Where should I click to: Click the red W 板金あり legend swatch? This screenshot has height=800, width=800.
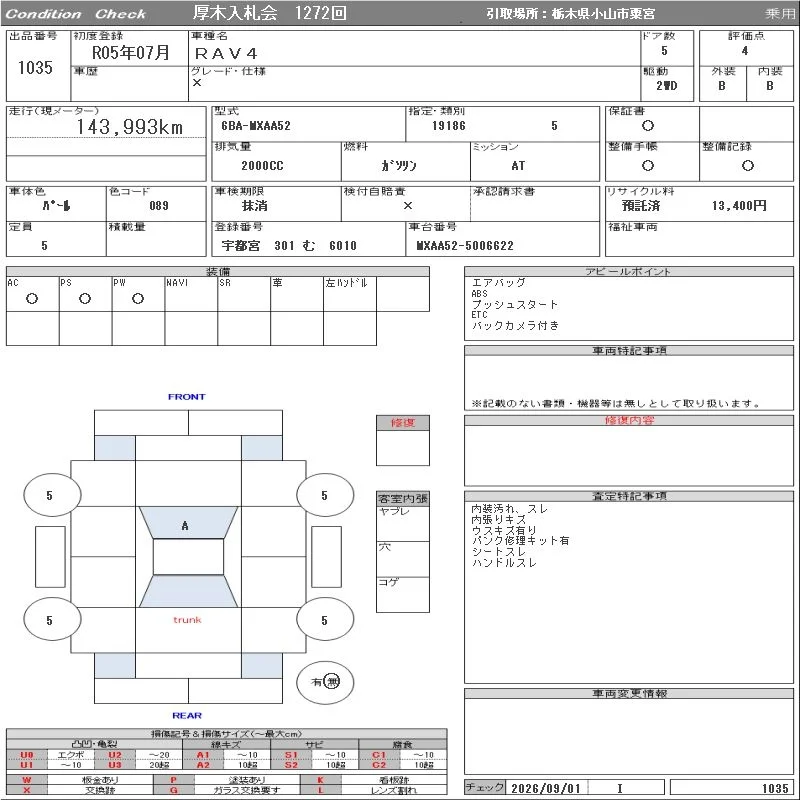pos(27,780)
